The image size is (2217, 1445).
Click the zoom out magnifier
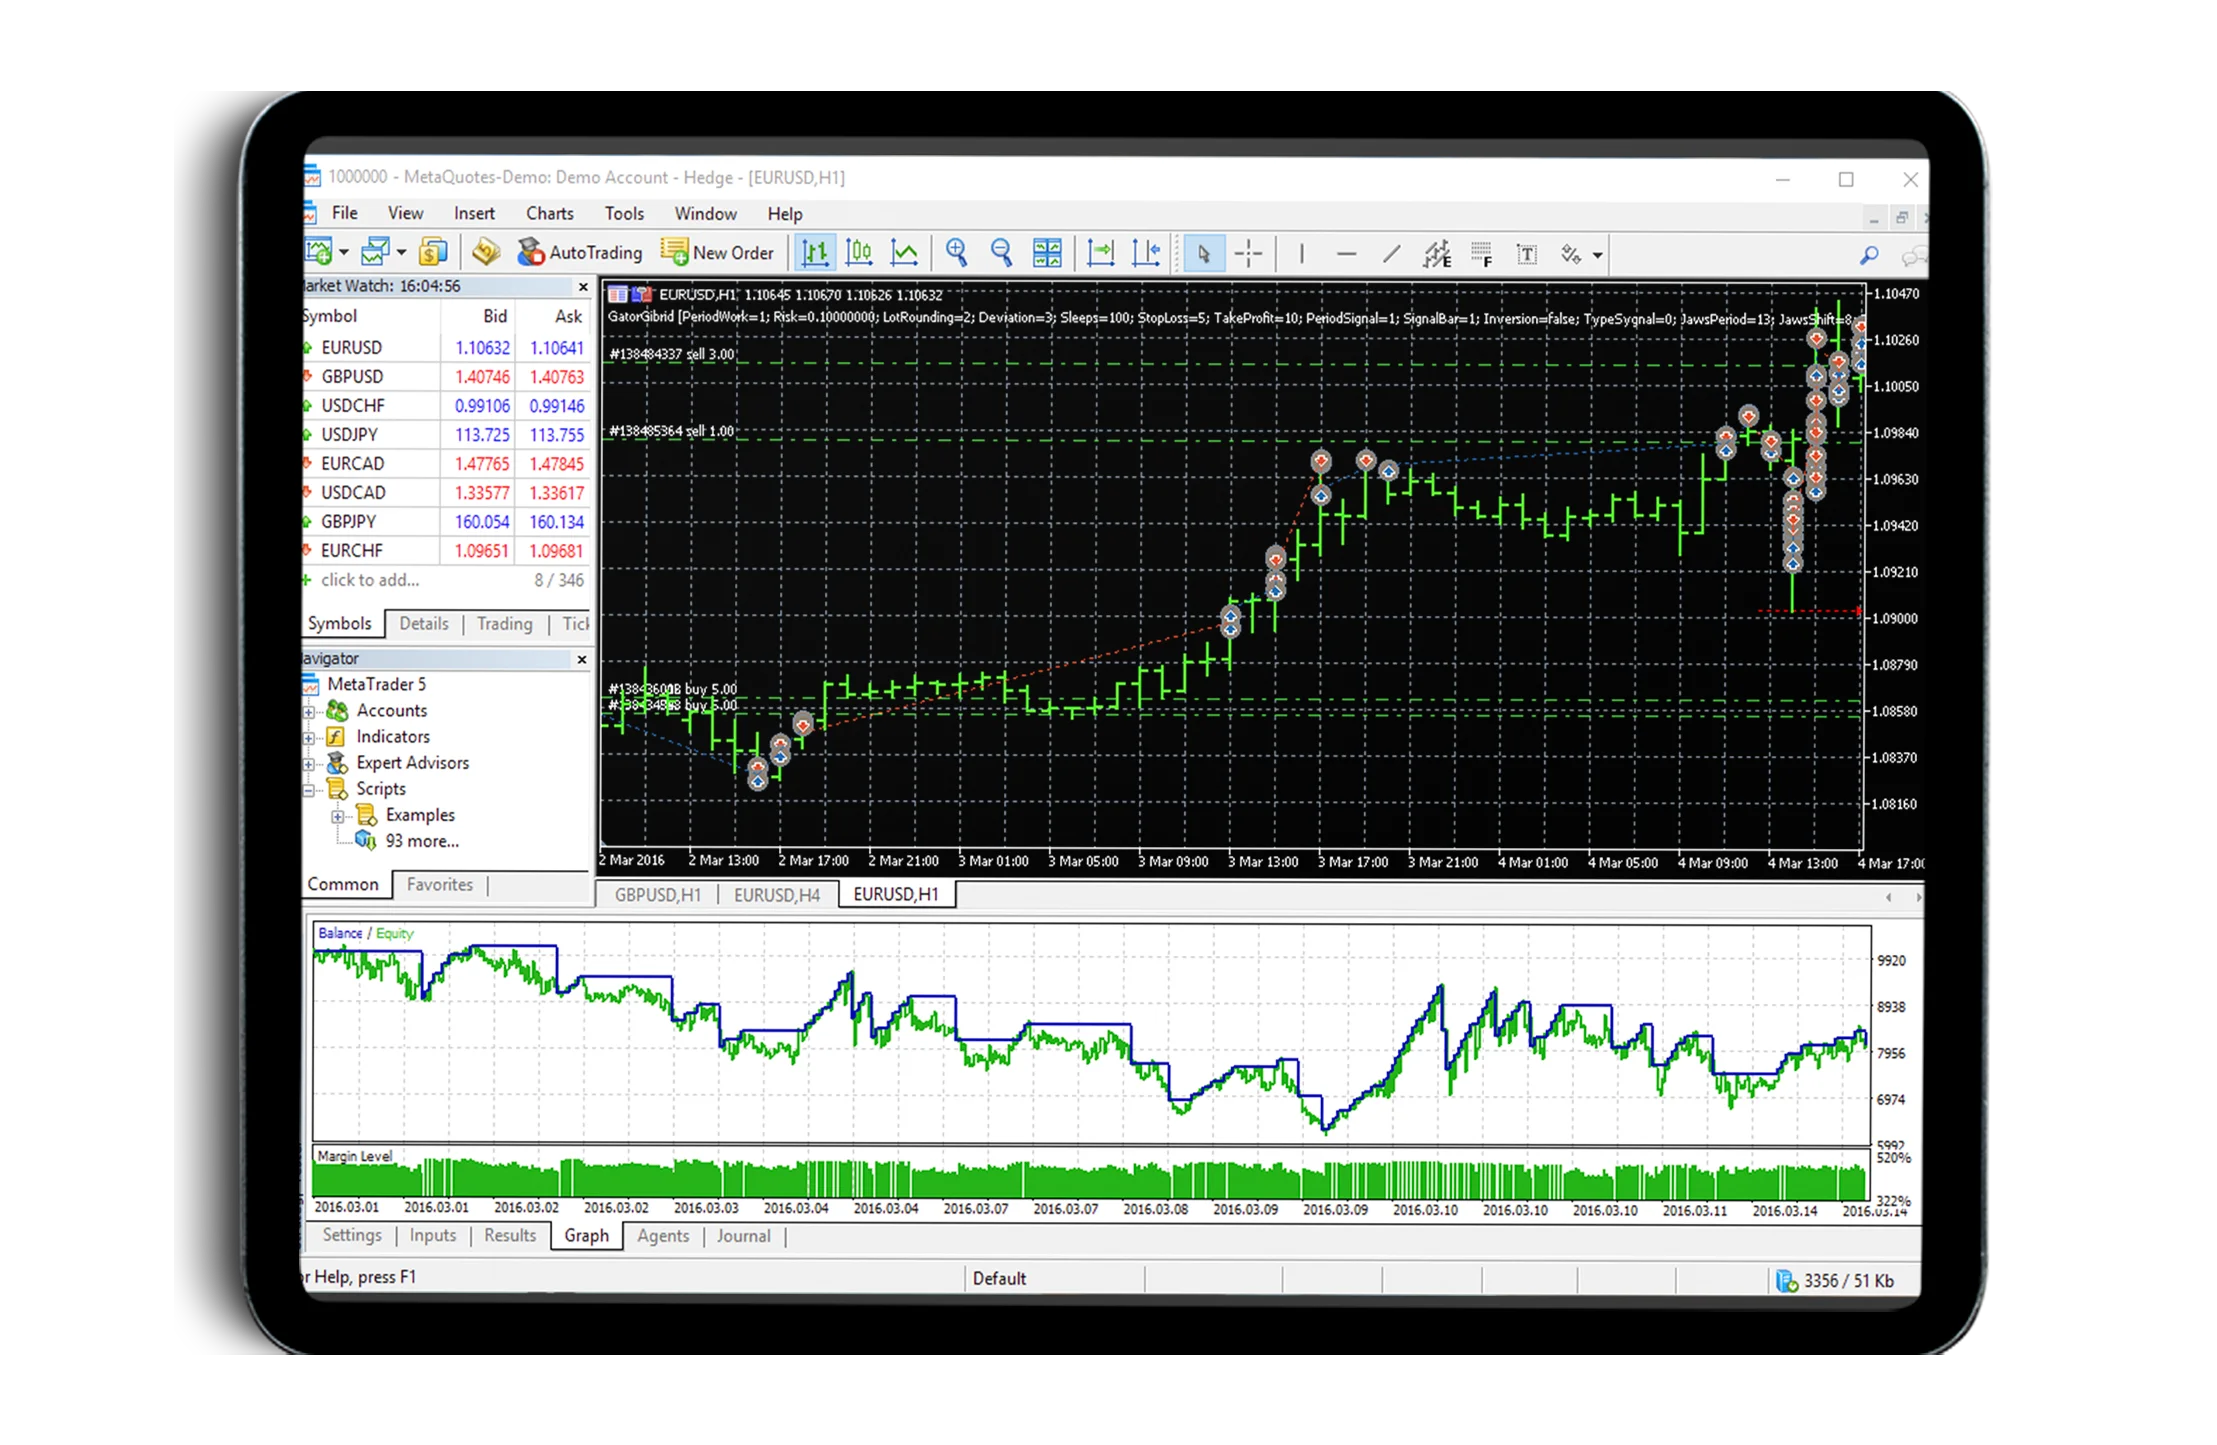pyautogui.click(x=1001, y=253)
